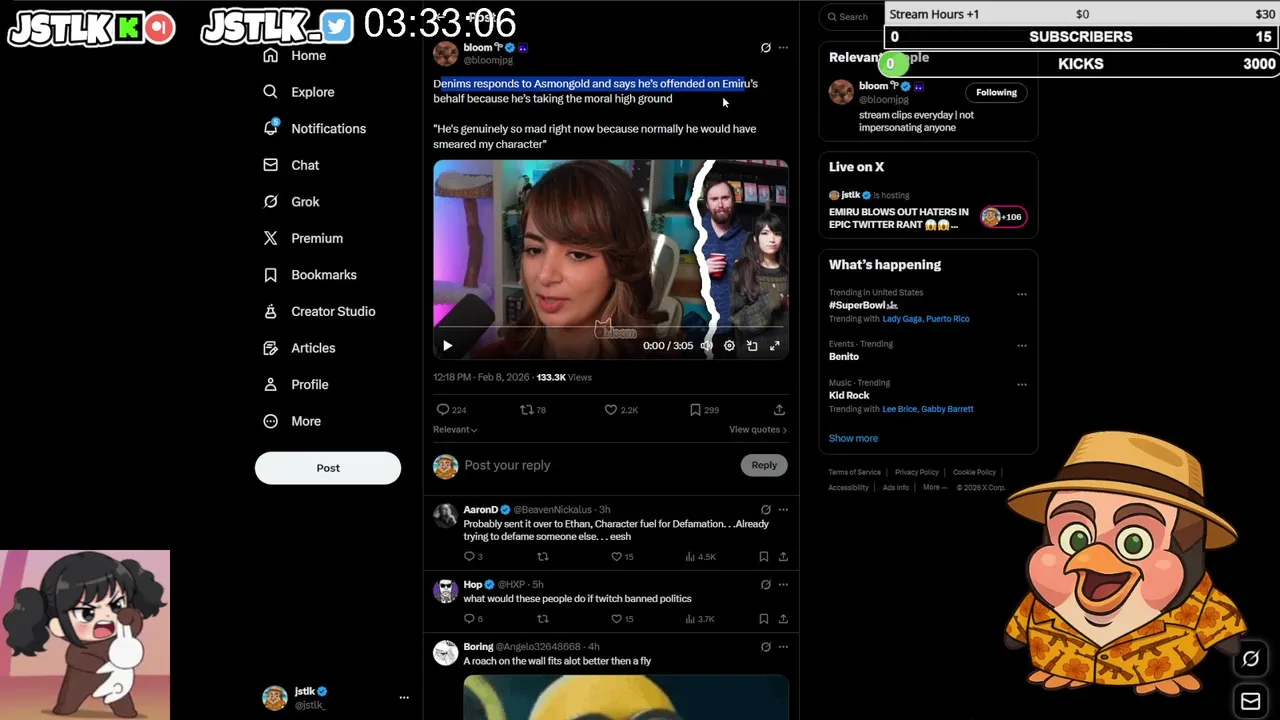
Task: Open Messages floating envelope button
Action: click(x=1250, y=701)
